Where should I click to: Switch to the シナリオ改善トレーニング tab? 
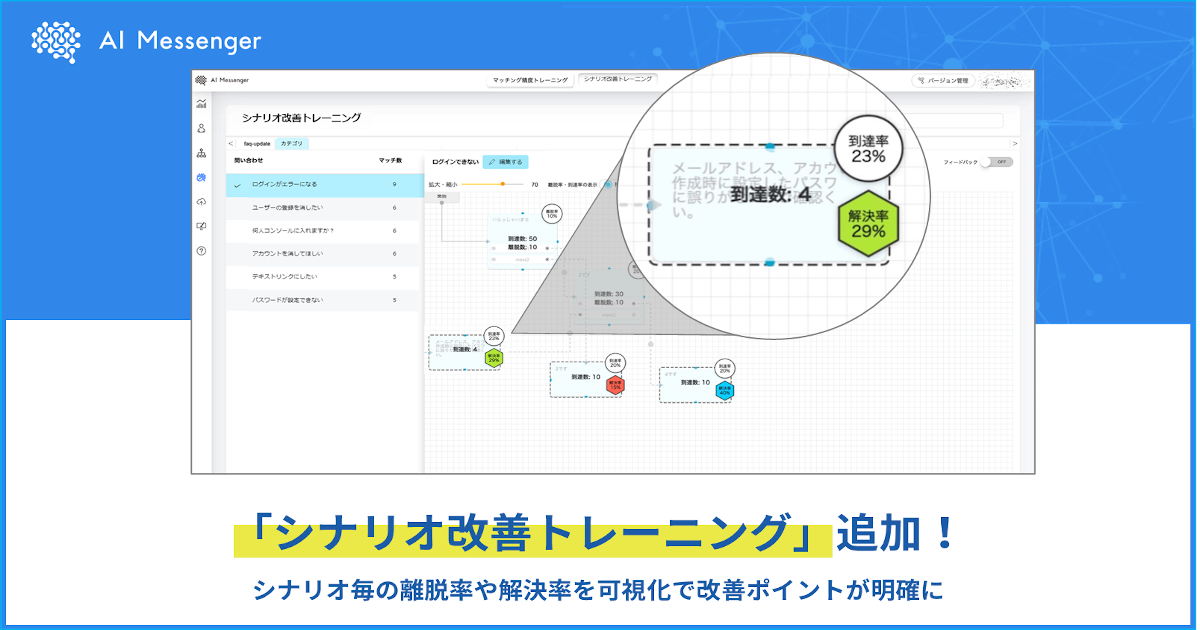[x=618, y=79]
